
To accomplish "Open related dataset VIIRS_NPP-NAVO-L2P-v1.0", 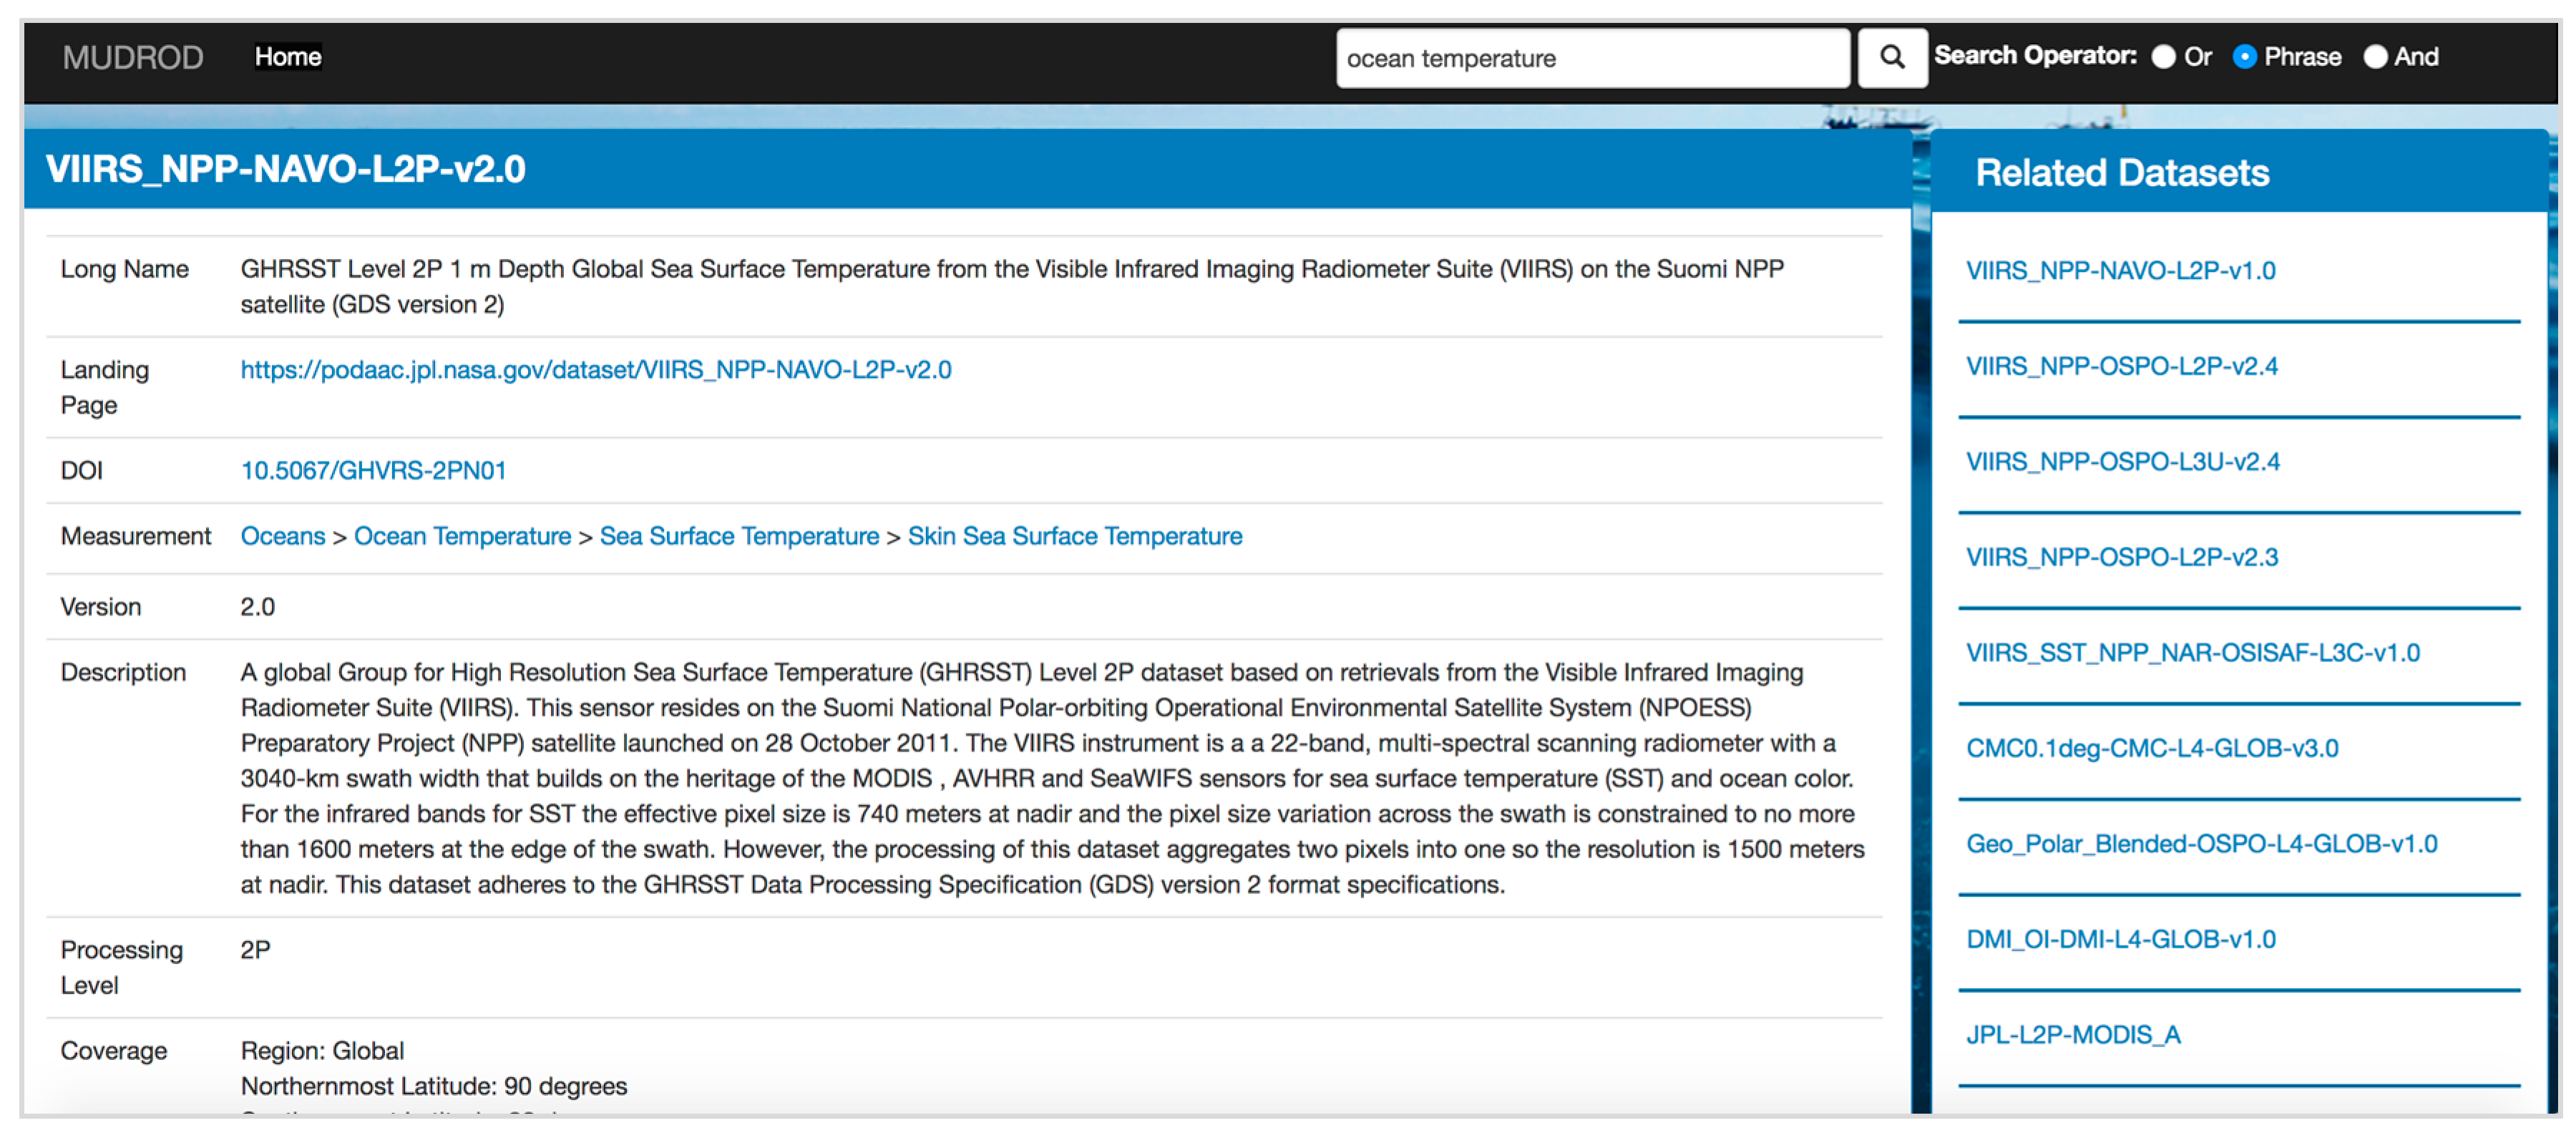I will click(2119, 271).
